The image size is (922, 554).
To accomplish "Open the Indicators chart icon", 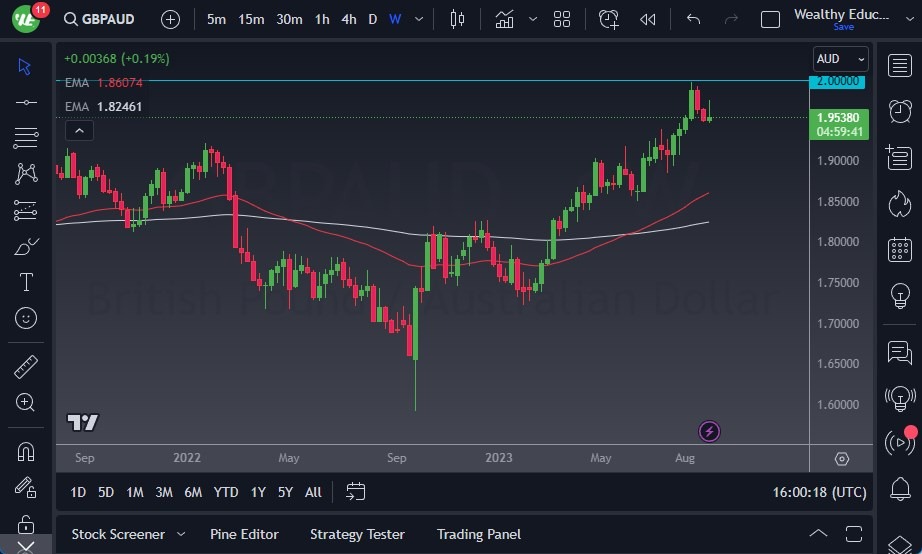I will [x=505, y=19].
